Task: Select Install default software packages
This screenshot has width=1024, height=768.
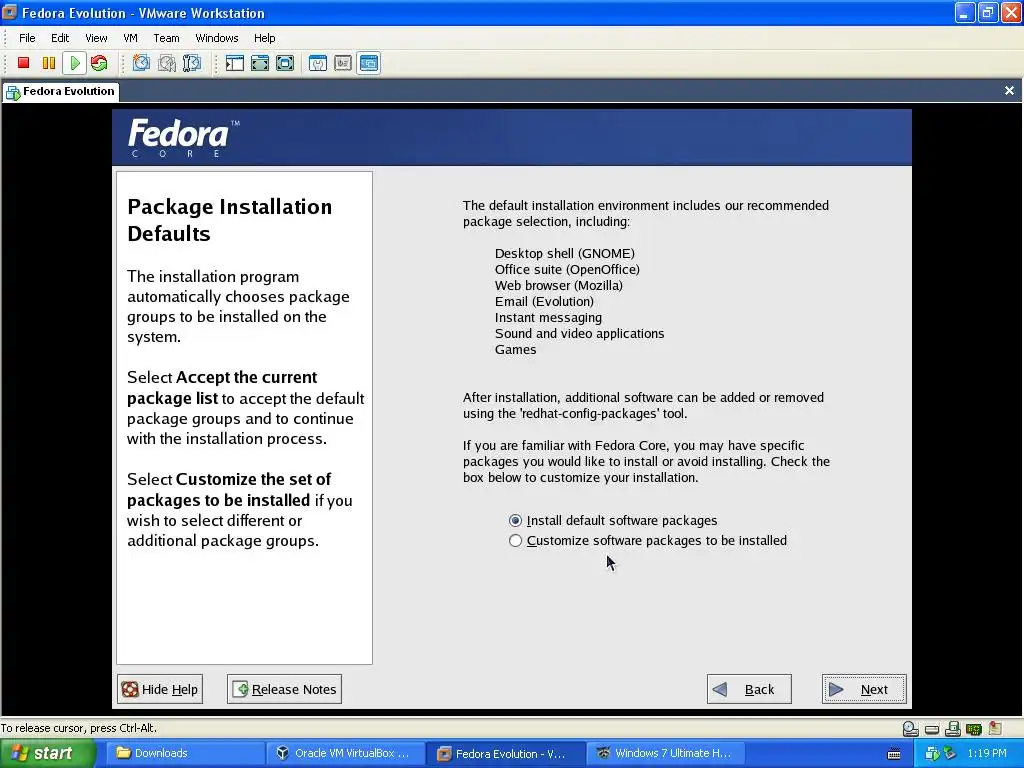Action: pyautogui.click(x=613, y=520)
